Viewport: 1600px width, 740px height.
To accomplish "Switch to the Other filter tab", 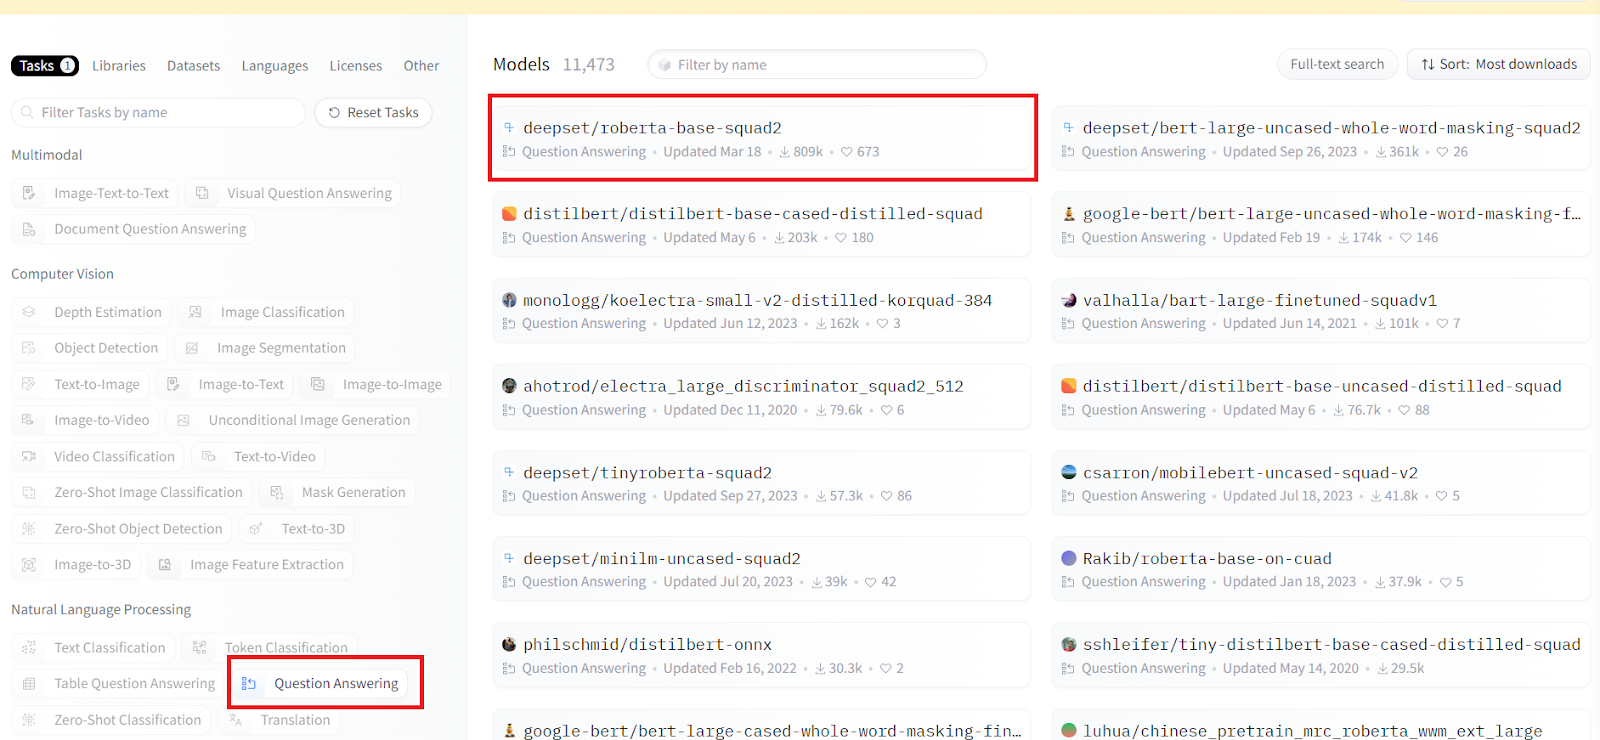I will tap(421, 66).
